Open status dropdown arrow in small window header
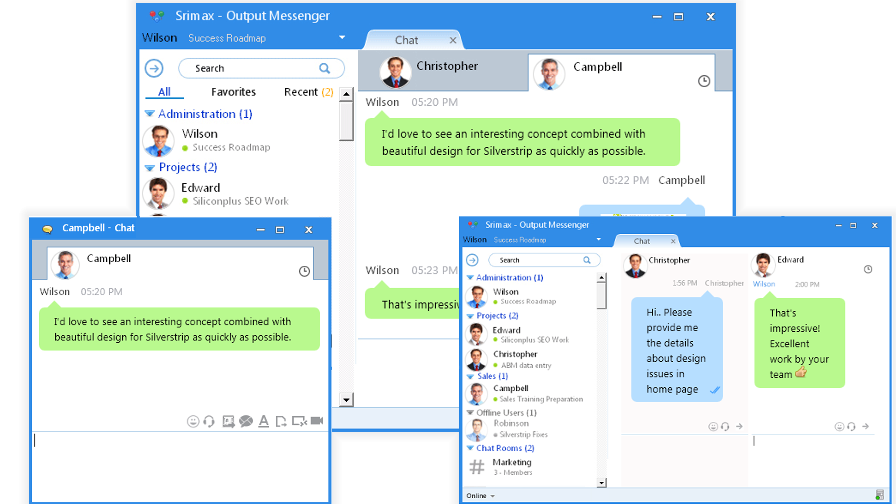 (599, 239)
